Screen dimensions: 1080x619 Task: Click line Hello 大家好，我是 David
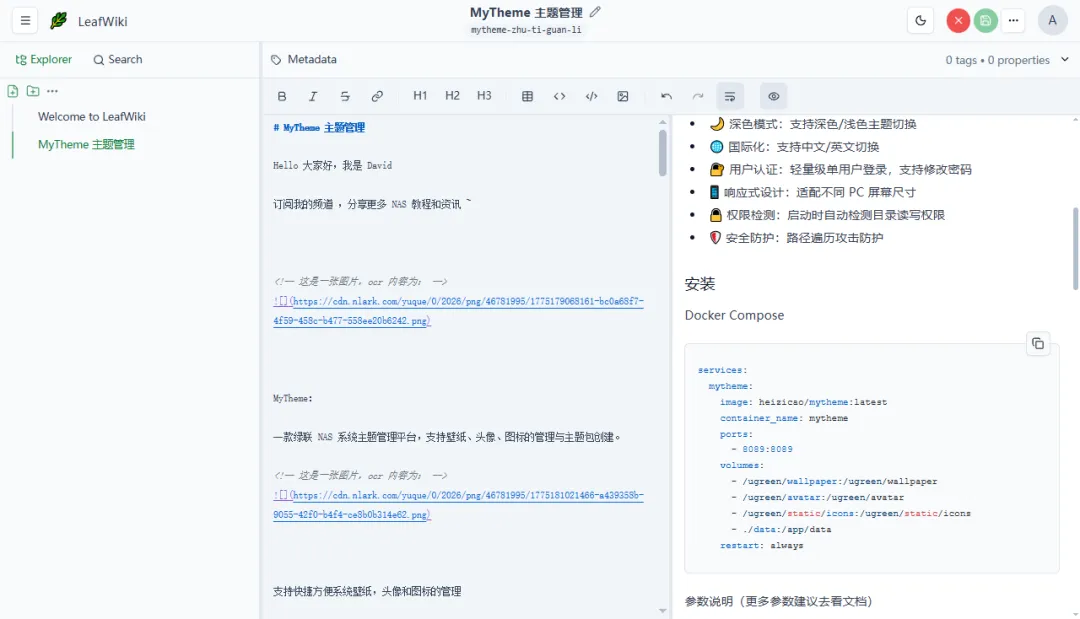(x=333, y=165)
